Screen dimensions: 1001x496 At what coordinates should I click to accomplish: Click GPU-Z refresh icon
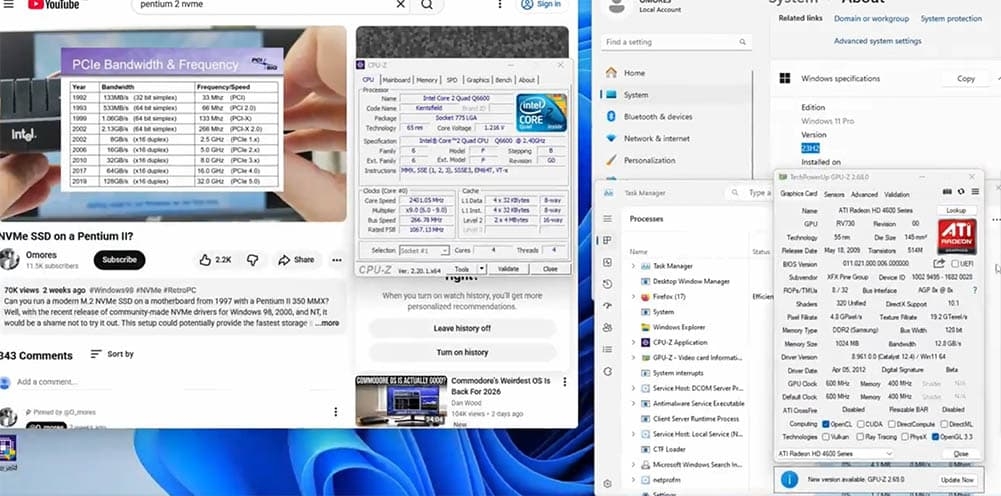pyautogui.click(x=961, y=192)
